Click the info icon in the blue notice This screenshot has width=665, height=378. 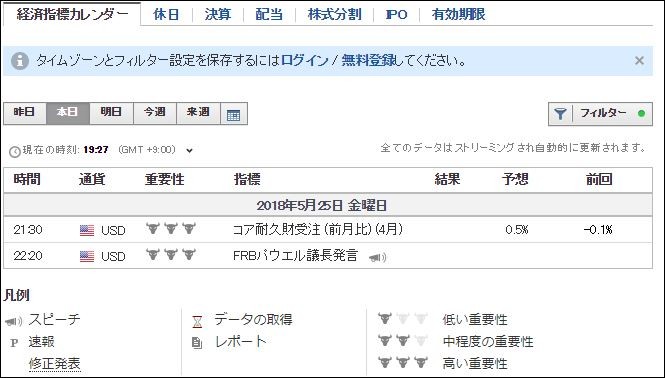pos(20,61)
